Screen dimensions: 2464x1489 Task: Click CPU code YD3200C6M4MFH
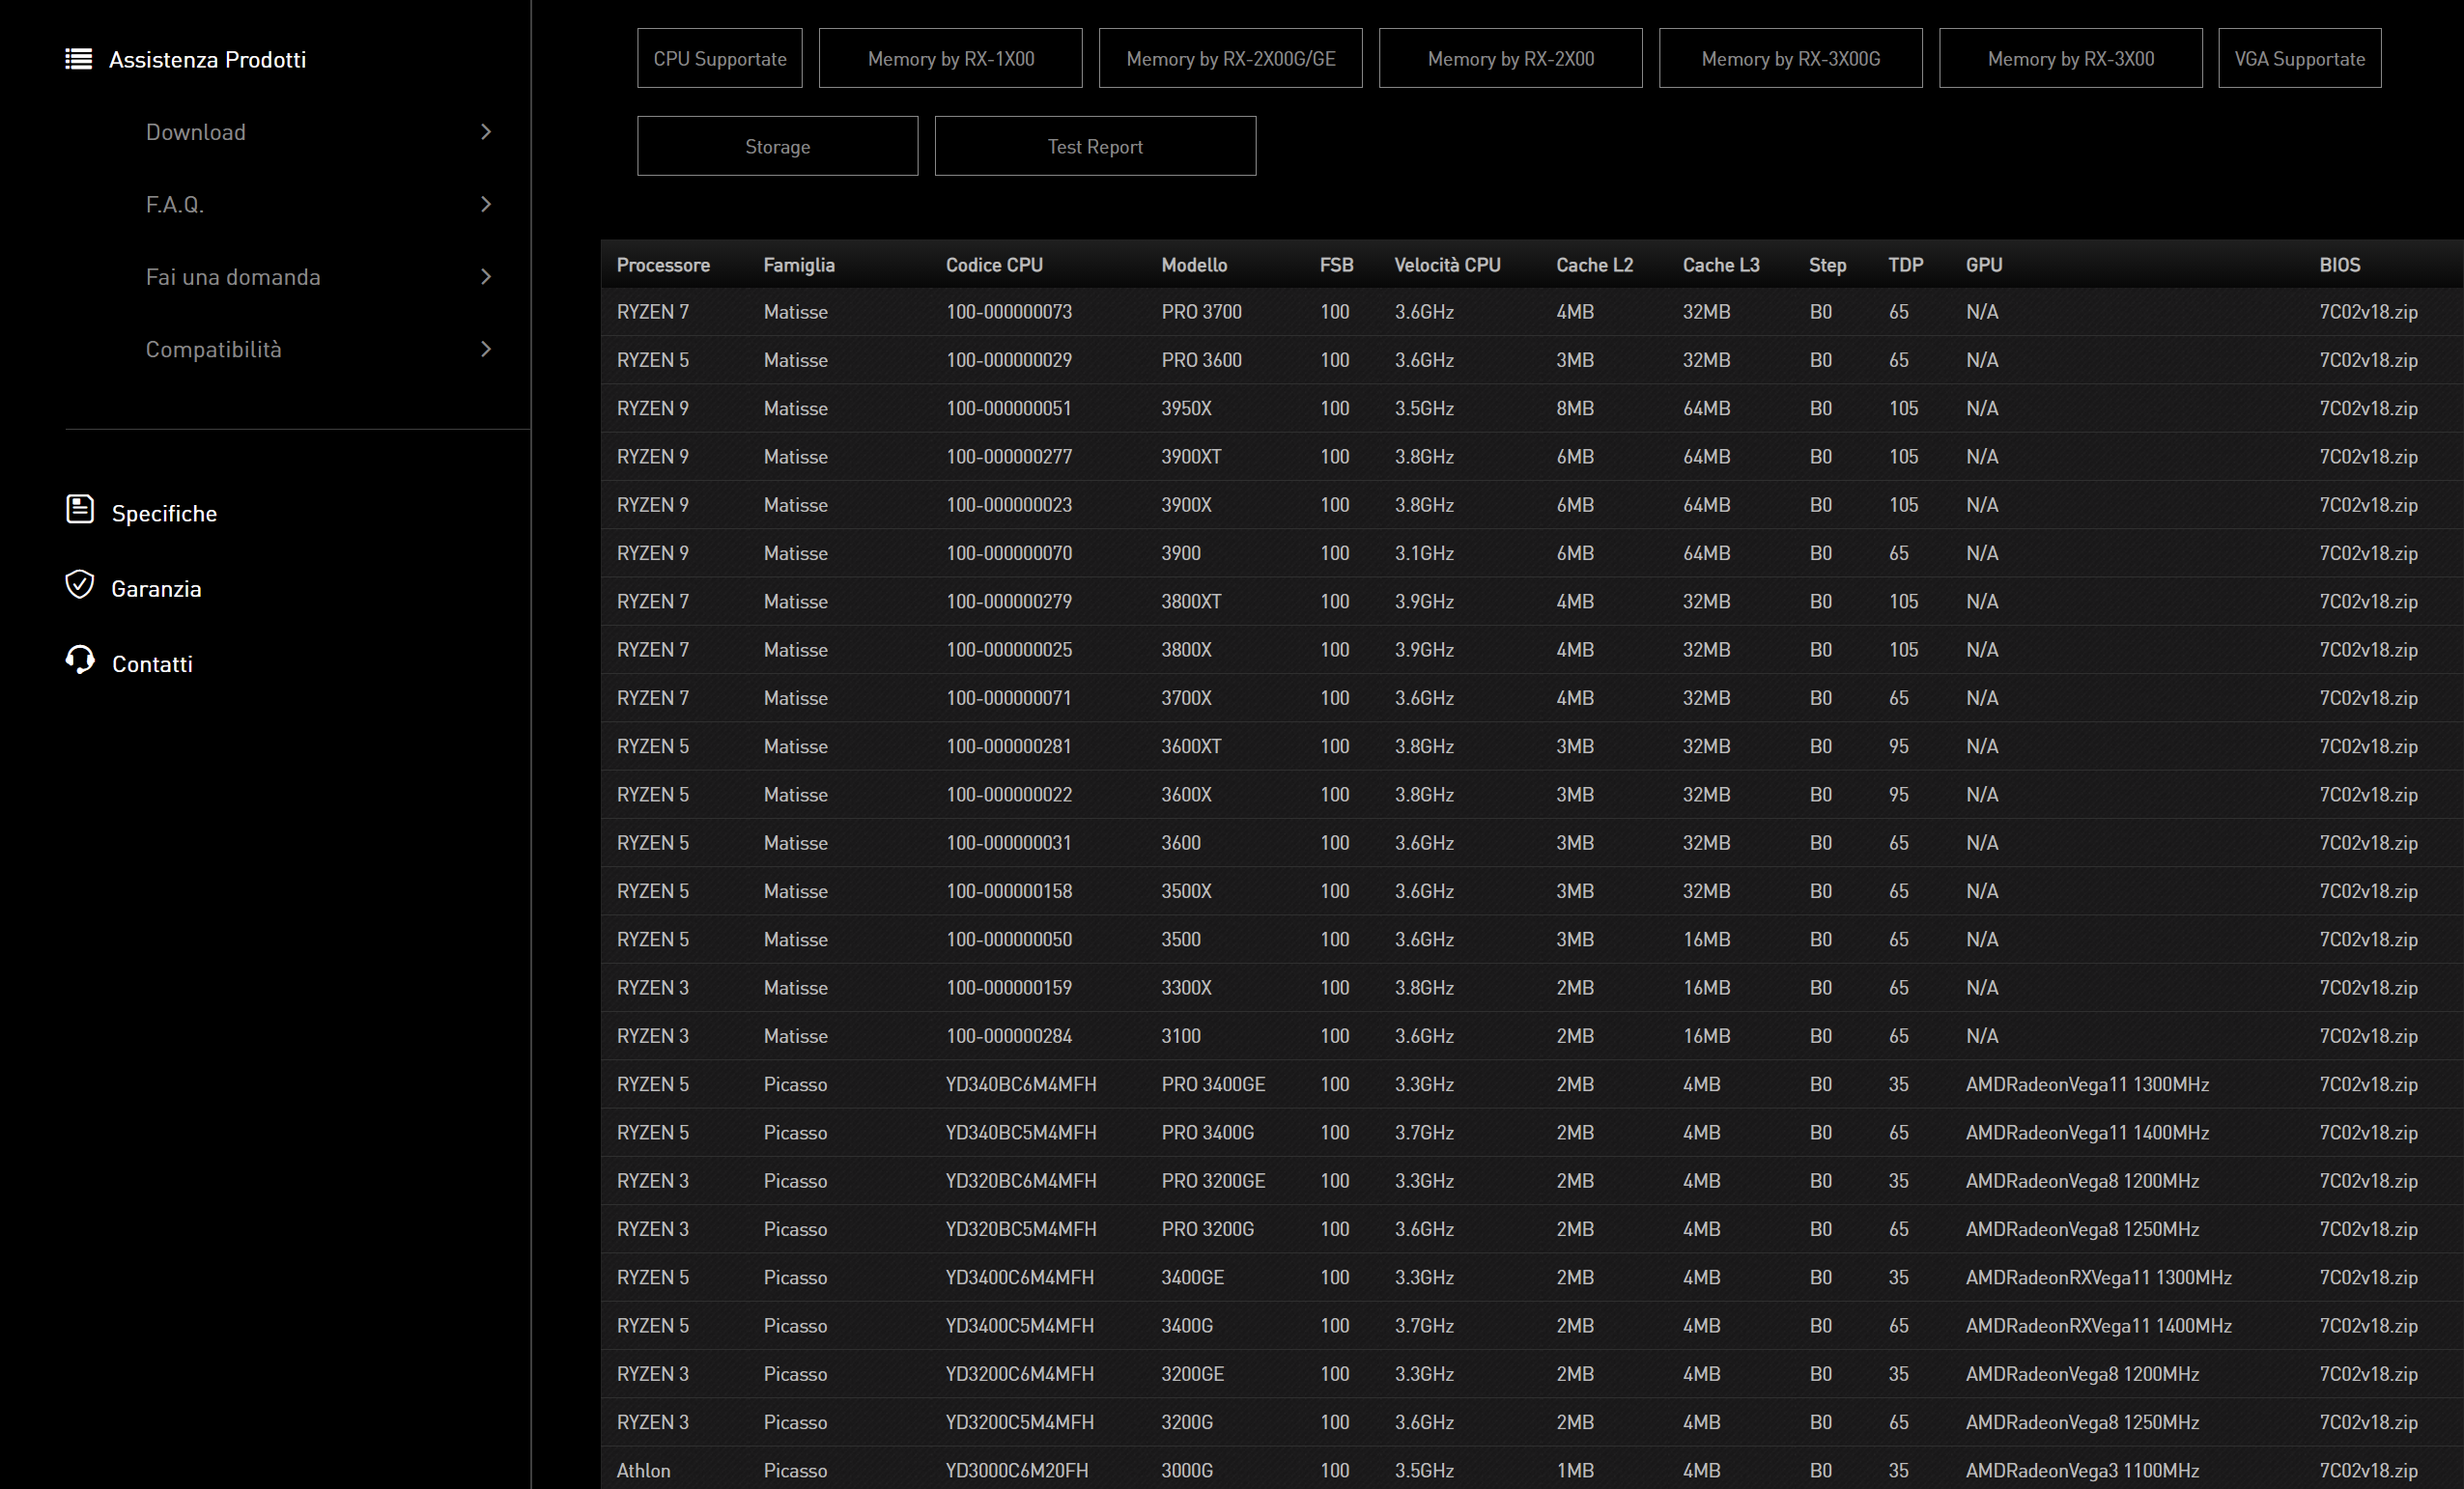point(1020,1374)
